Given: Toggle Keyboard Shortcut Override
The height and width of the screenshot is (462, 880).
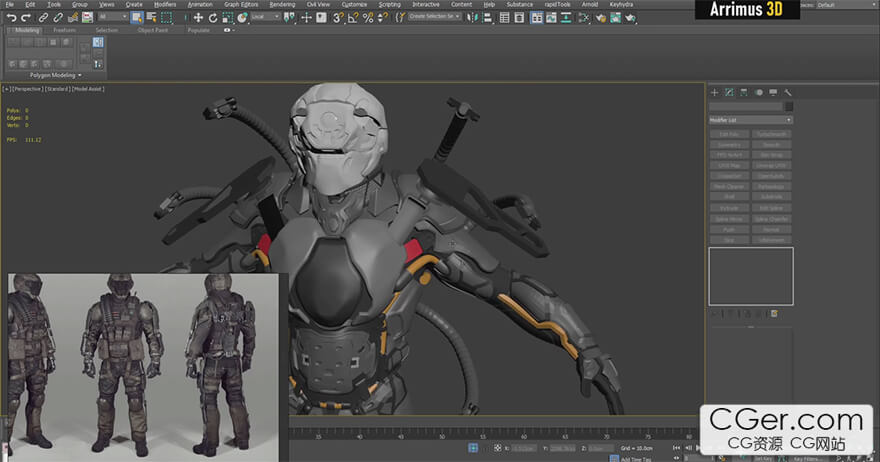Looking at the screenshot, I should 321,18.
